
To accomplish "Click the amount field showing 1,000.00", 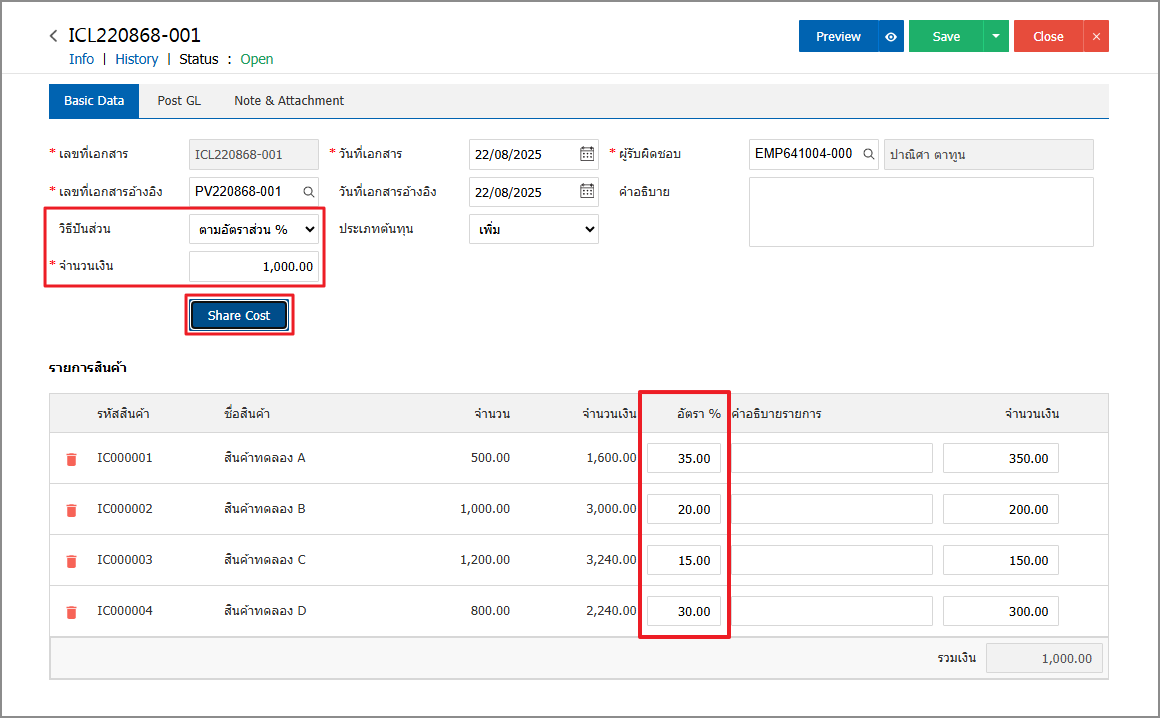I will point(254,267).
